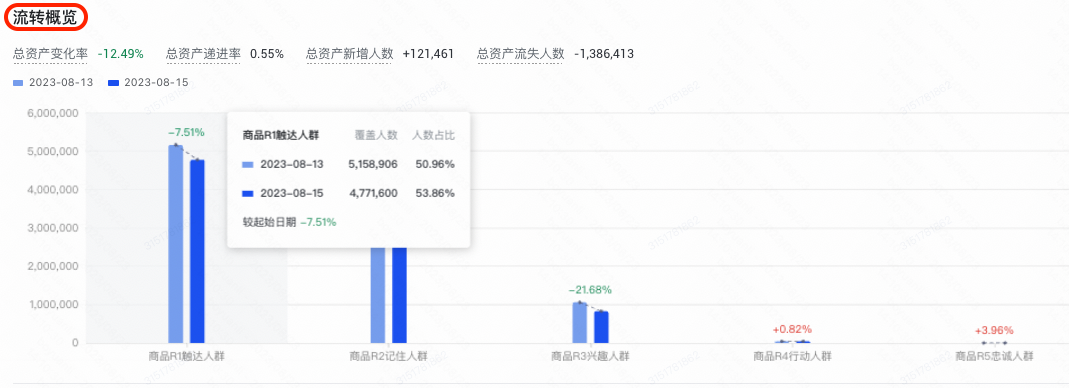The width and height of the screenshot is (1069, 388).
Task: Click the 总资产递进率 metric label
Action: pos(203,54)
